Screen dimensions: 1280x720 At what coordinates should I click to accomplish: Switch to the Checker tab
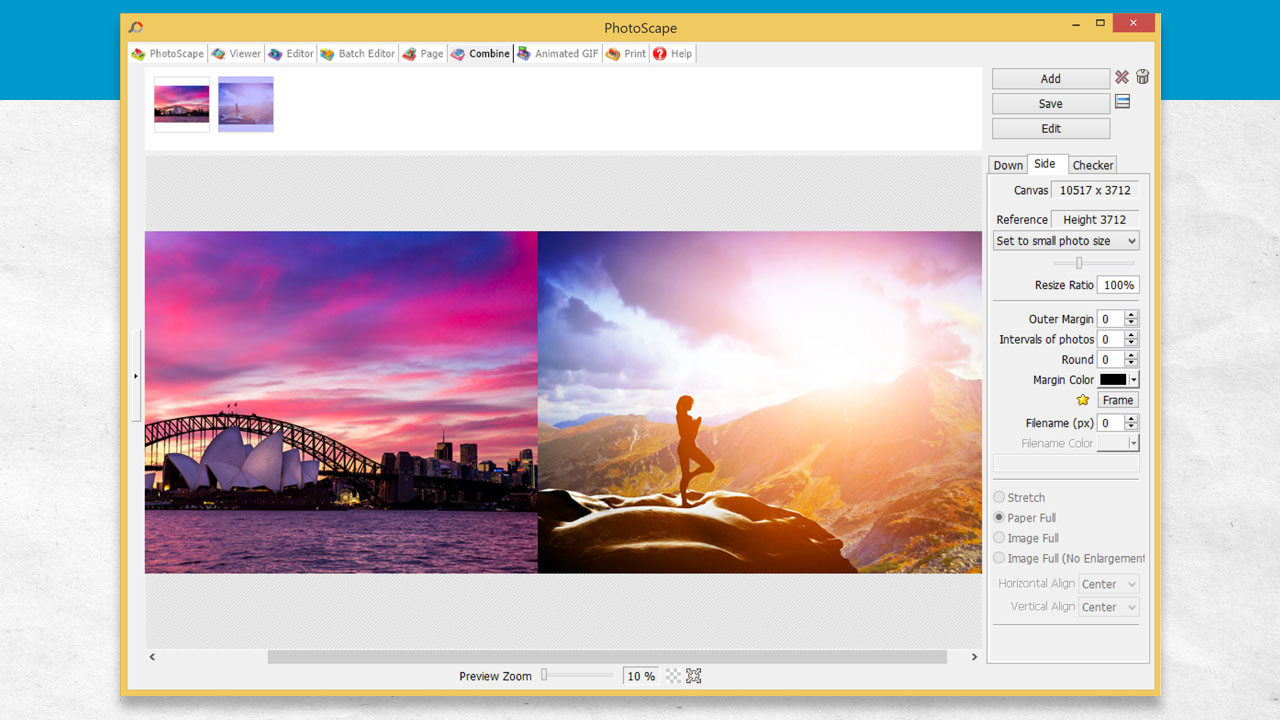[x=1093, y=165]
